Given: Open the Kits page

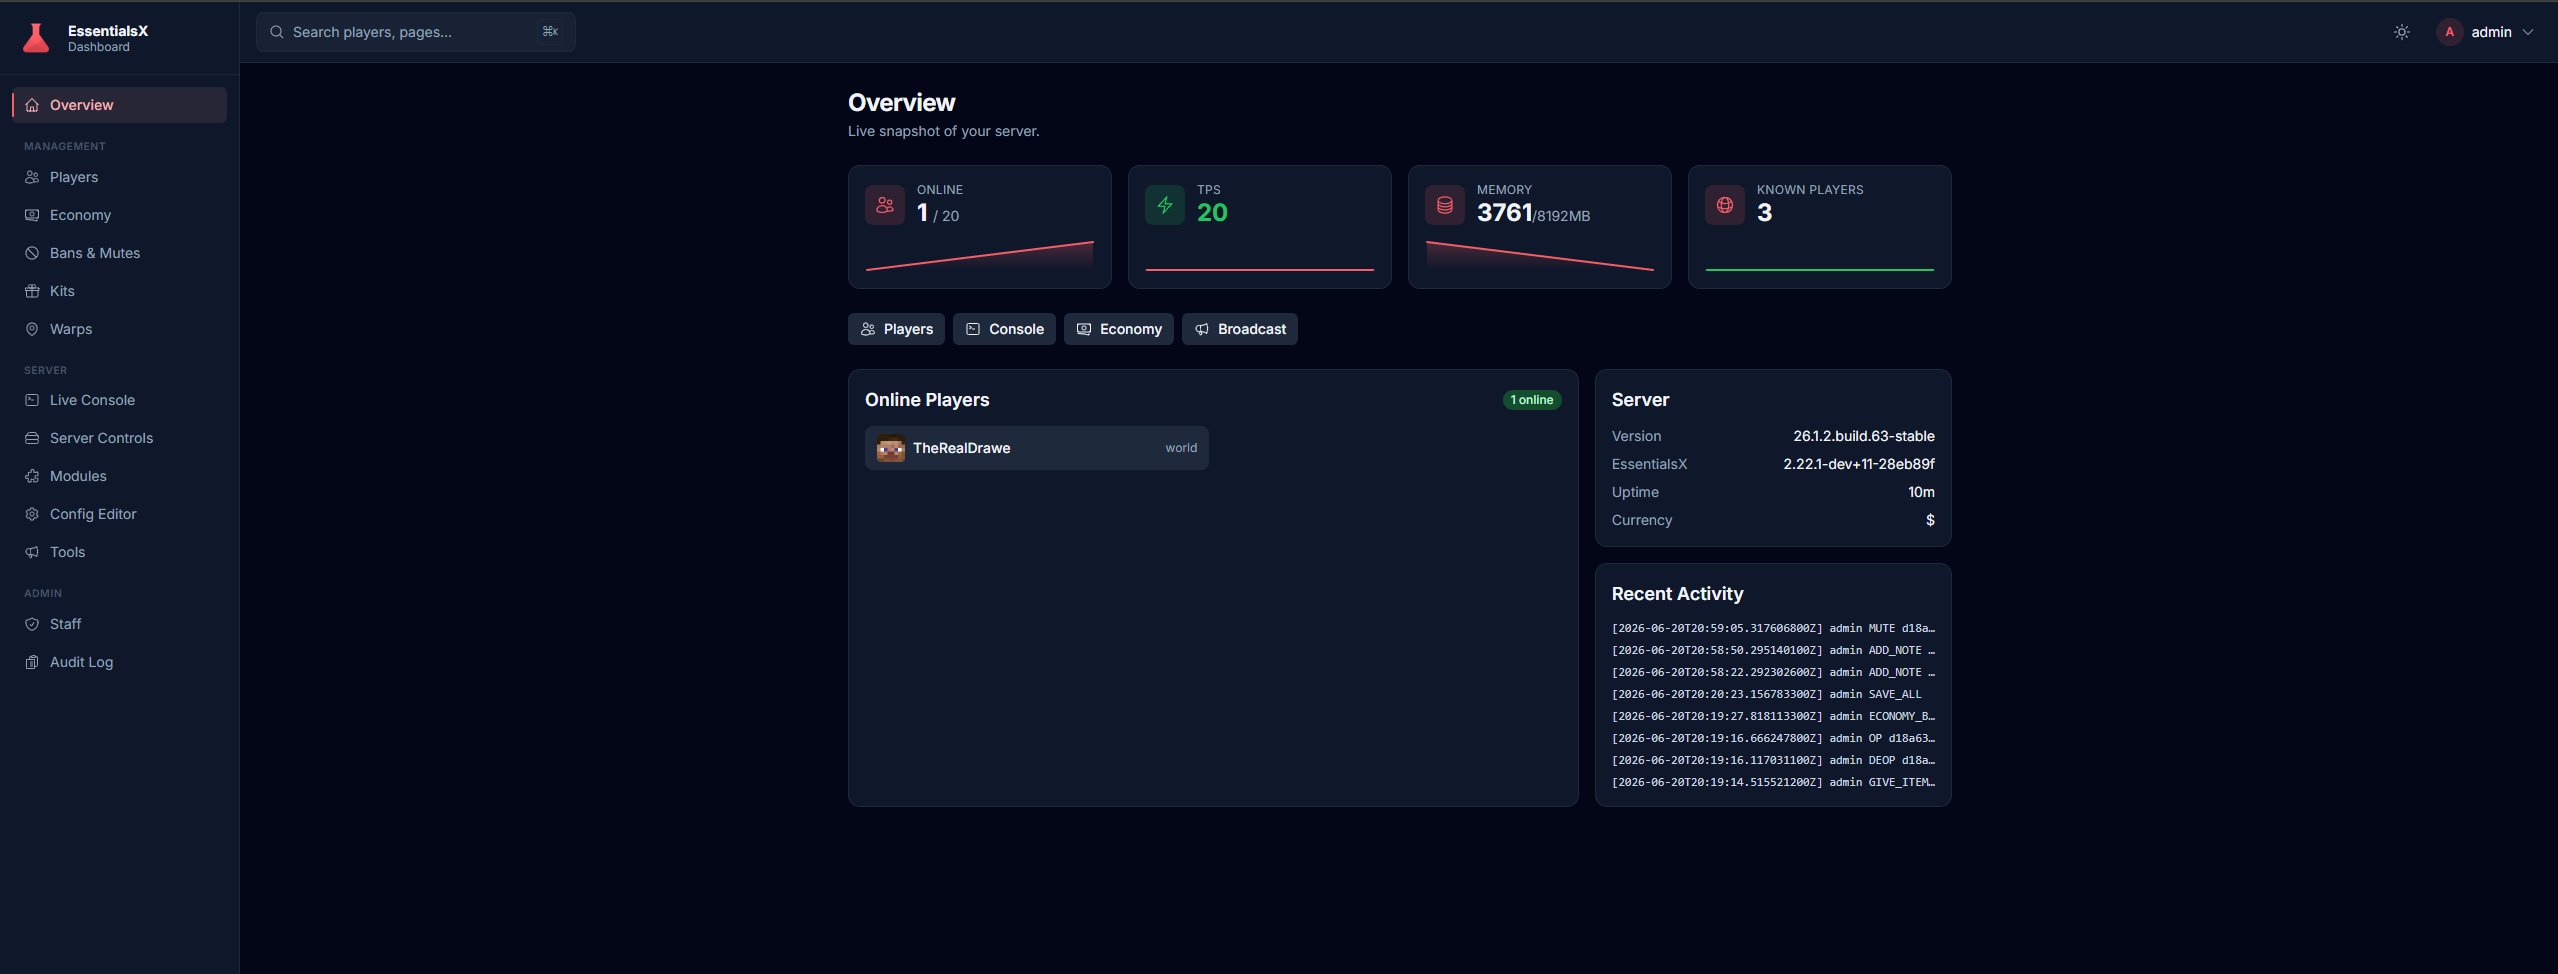Looking at the screenshot, I should pyautogui.click(x=120, y=291).
